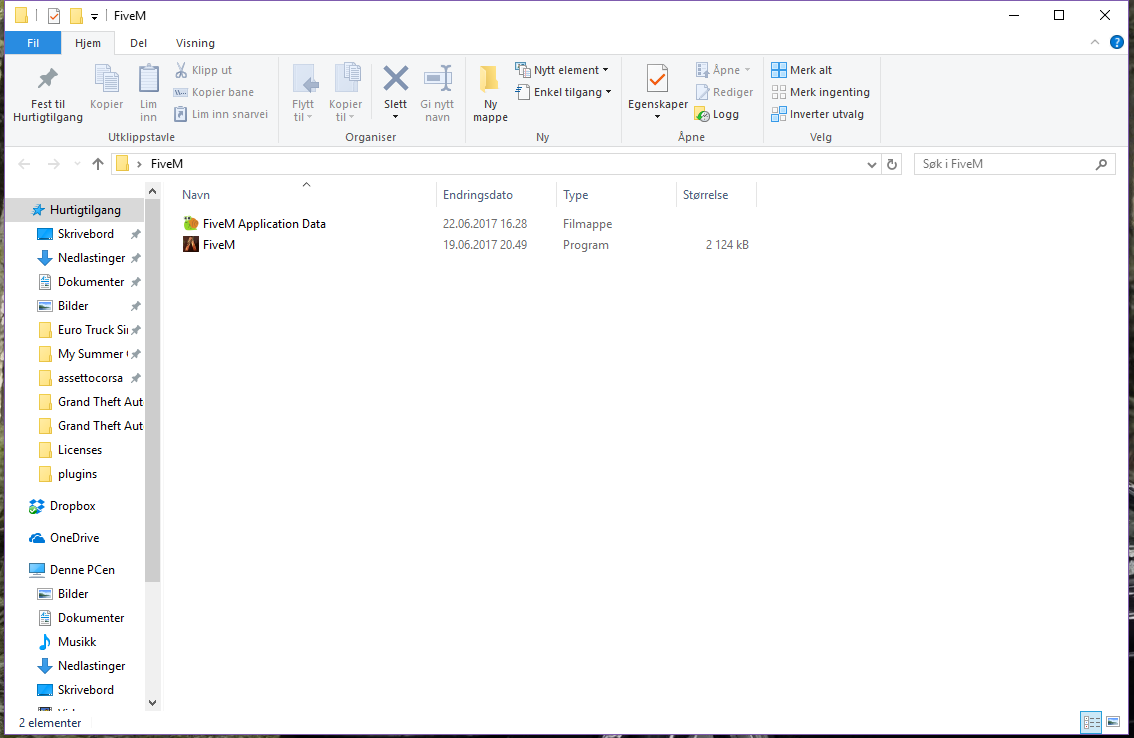Screen dimensions: 1134x738
Task: Open the Flytt til menu
Action: click(303, 94)
